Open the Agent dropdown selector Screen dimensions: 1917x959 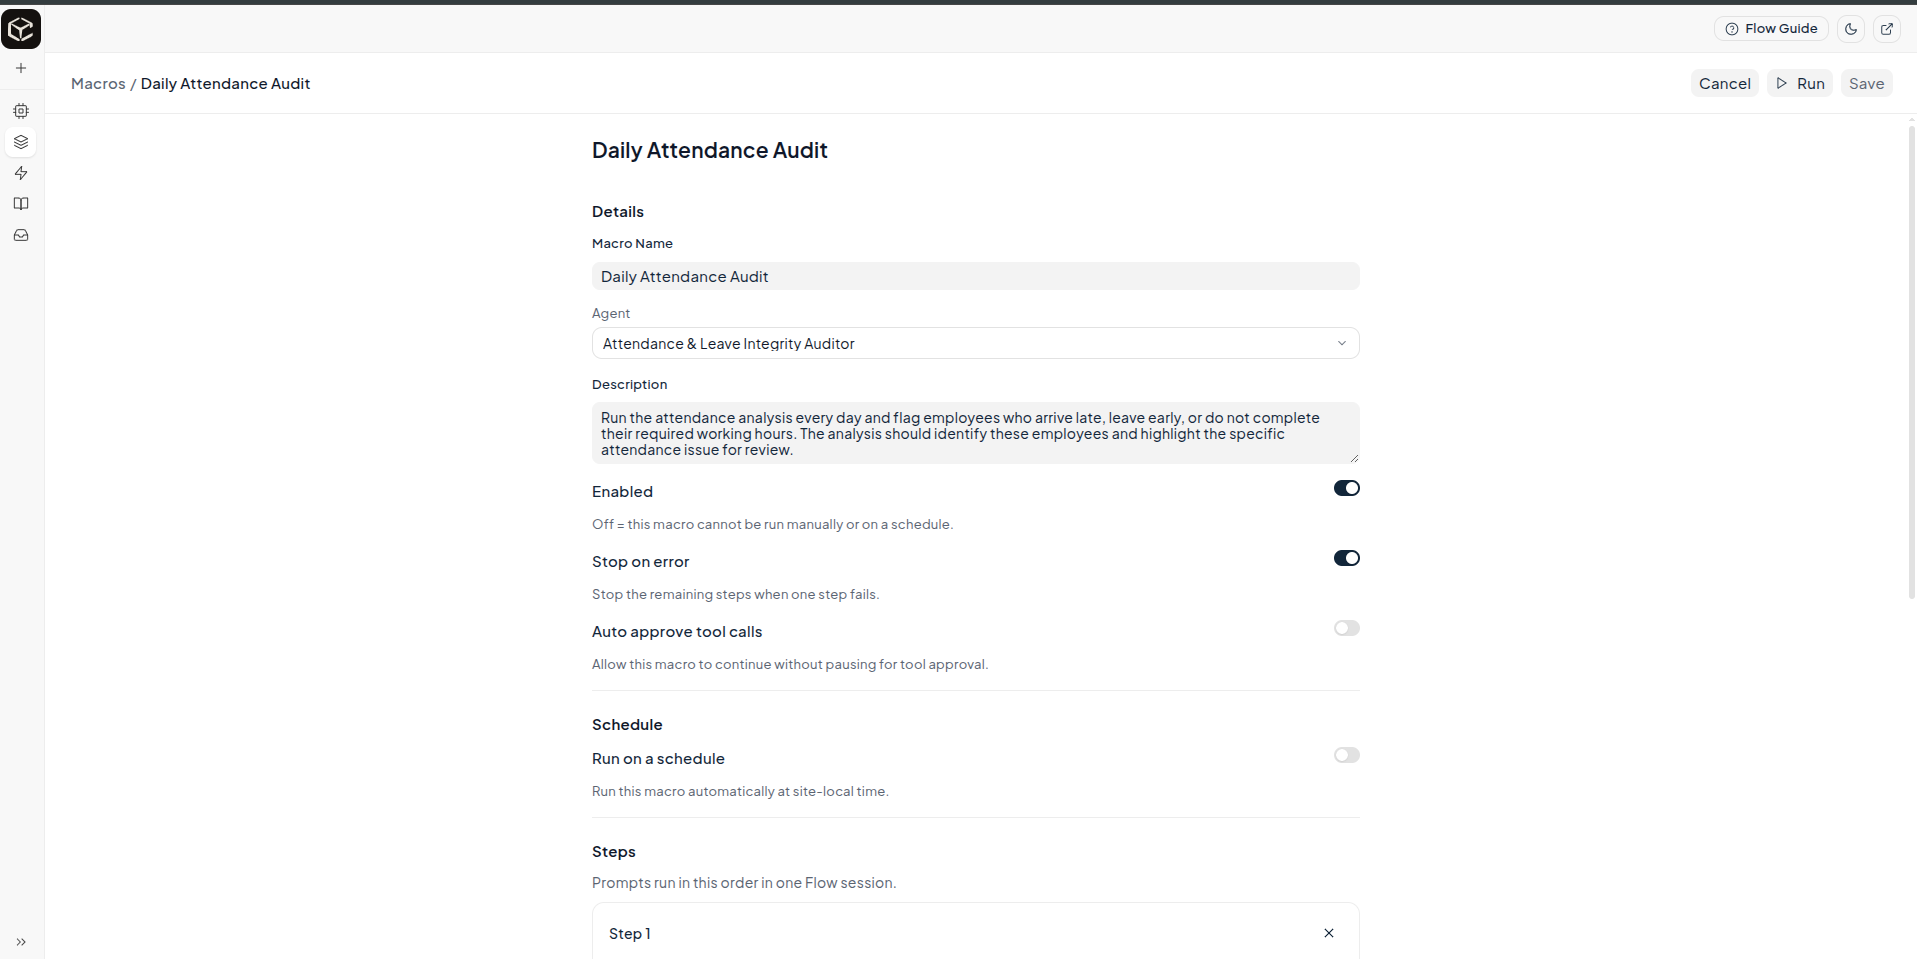[976, 343]
